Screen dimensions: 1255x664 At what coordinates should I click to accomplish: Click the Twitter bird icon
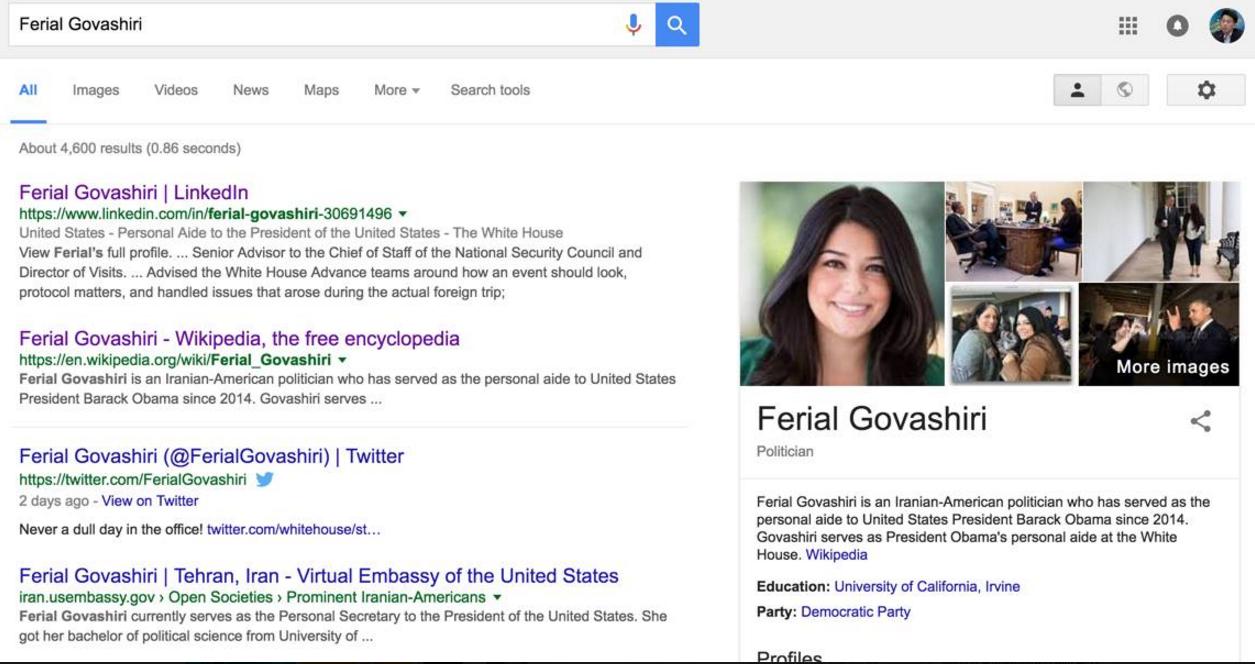264,479
